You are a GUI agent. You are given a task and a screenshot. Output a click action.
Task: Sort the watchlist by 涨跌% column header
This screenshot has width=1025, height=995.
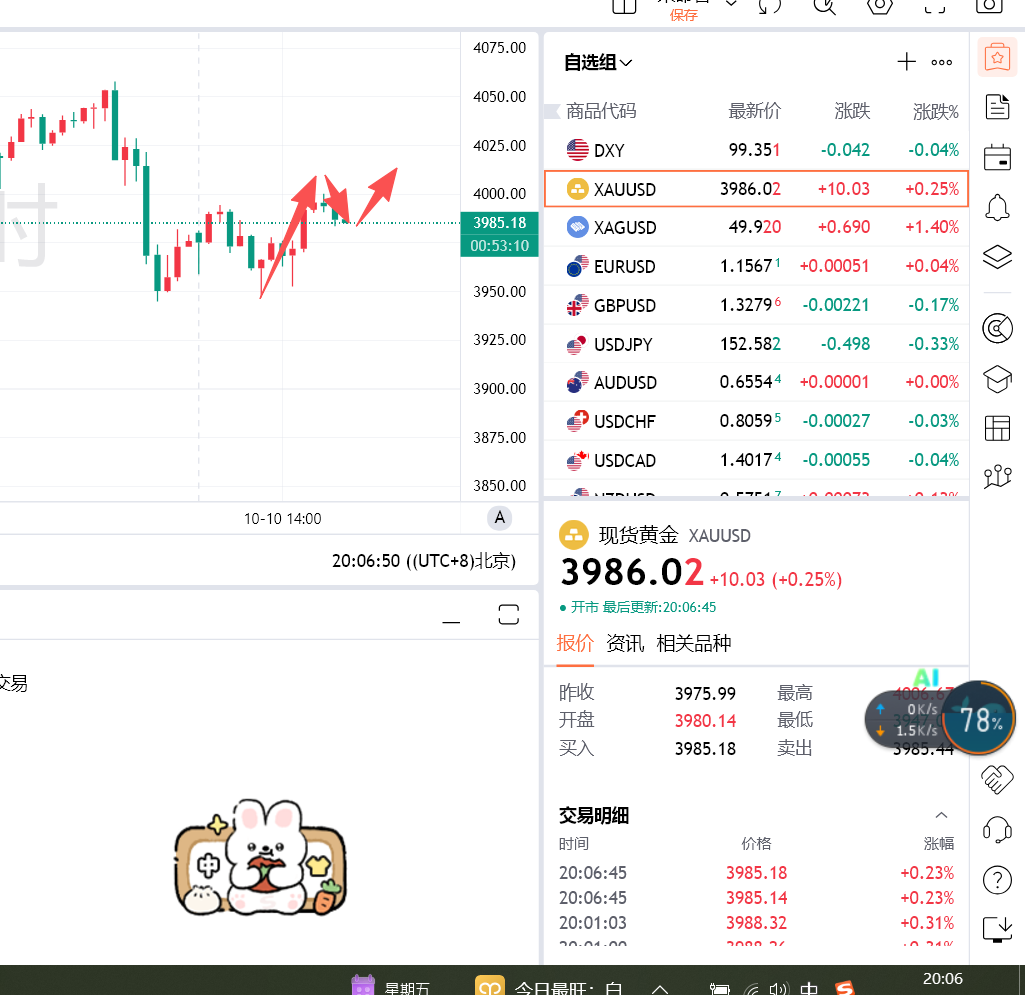(x=935, y=111)
